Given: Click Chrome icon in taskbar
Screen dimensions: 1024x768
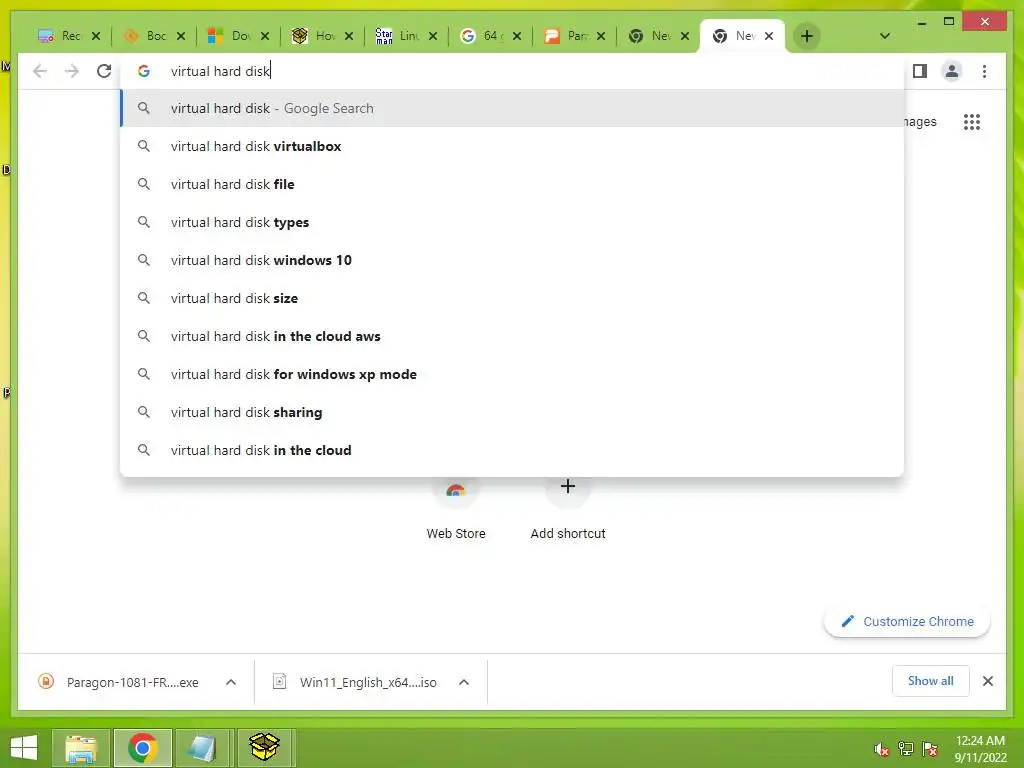Looking at the screenshot, I should tap(142, 748).
